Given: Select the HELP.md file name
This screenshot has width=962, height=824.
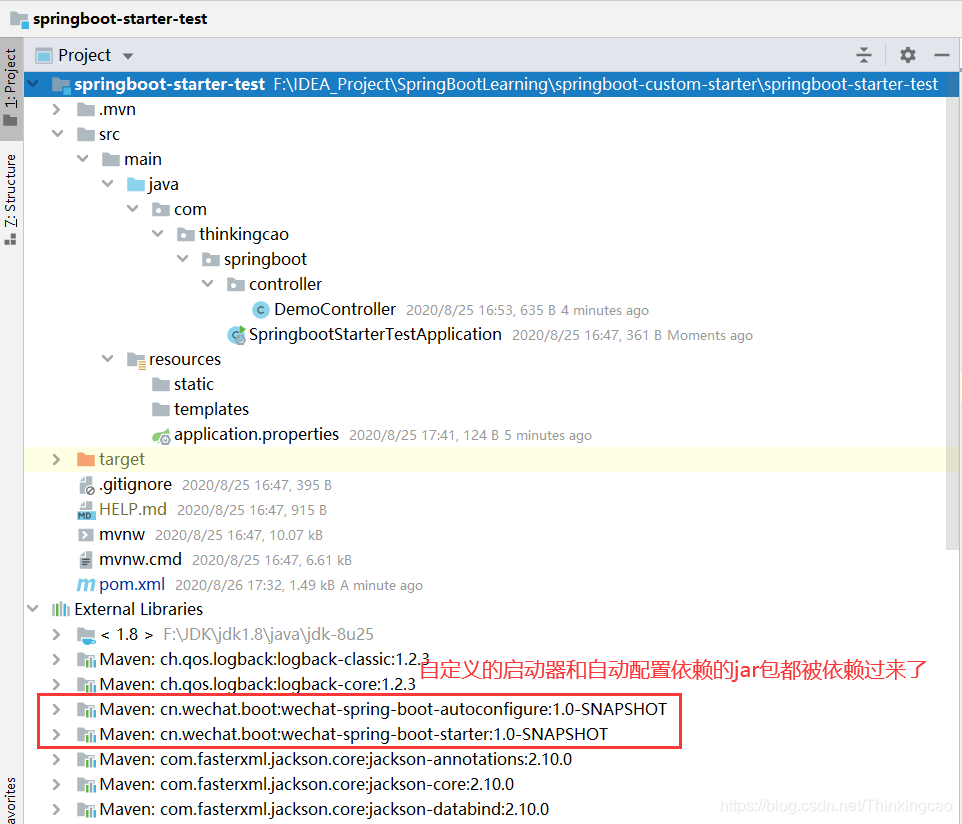Looking at the screenshot, I should pyautogui.click(x=133, y=509).
